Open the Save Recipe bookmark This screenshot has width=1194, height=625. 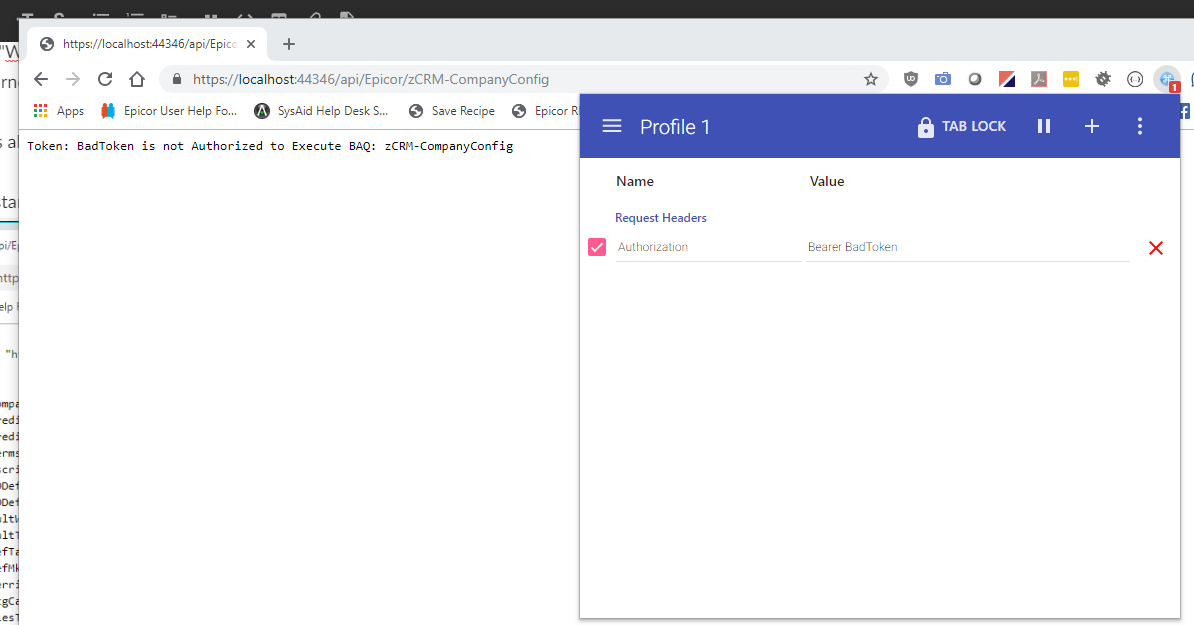452,111
